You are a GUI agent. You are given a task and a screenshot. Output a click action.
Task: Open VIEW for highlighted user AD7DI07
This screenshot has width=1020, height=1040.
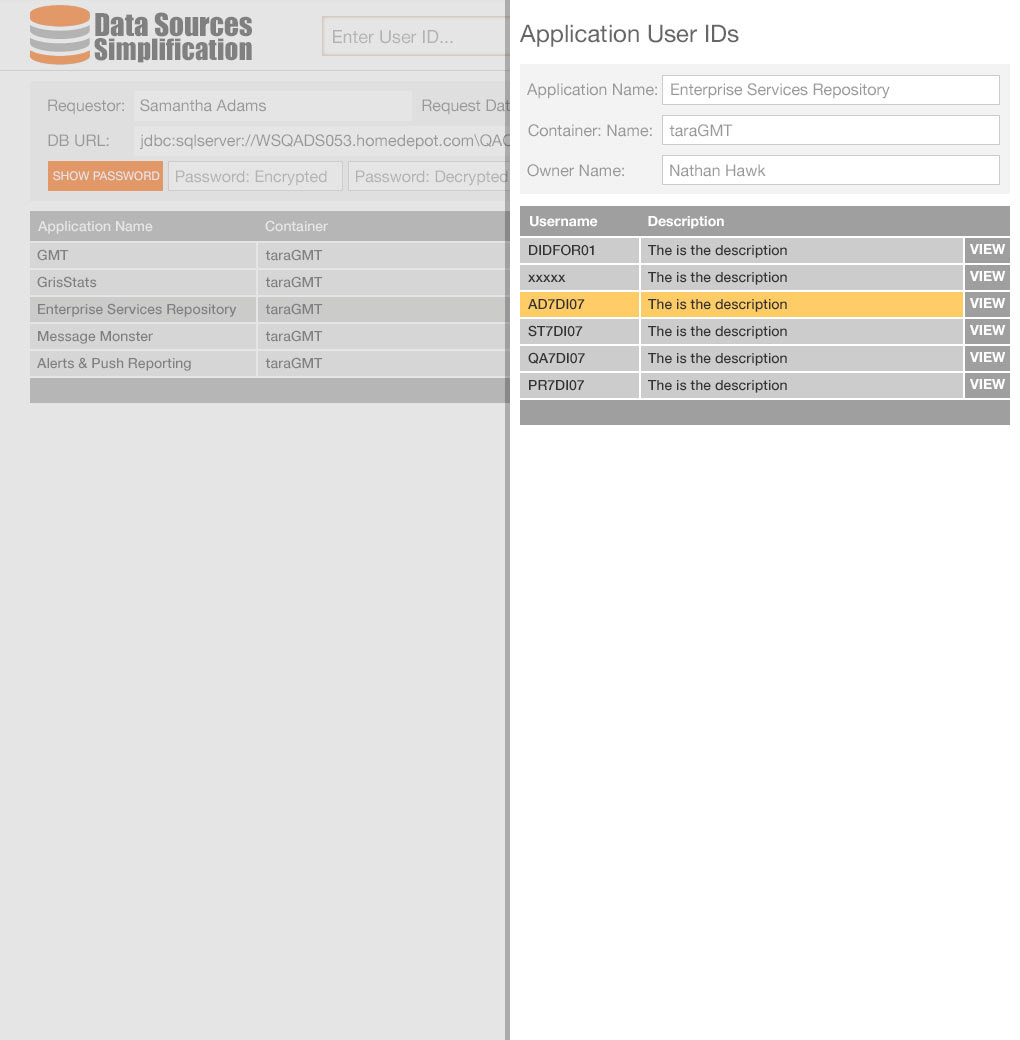(x=987, y=304)
